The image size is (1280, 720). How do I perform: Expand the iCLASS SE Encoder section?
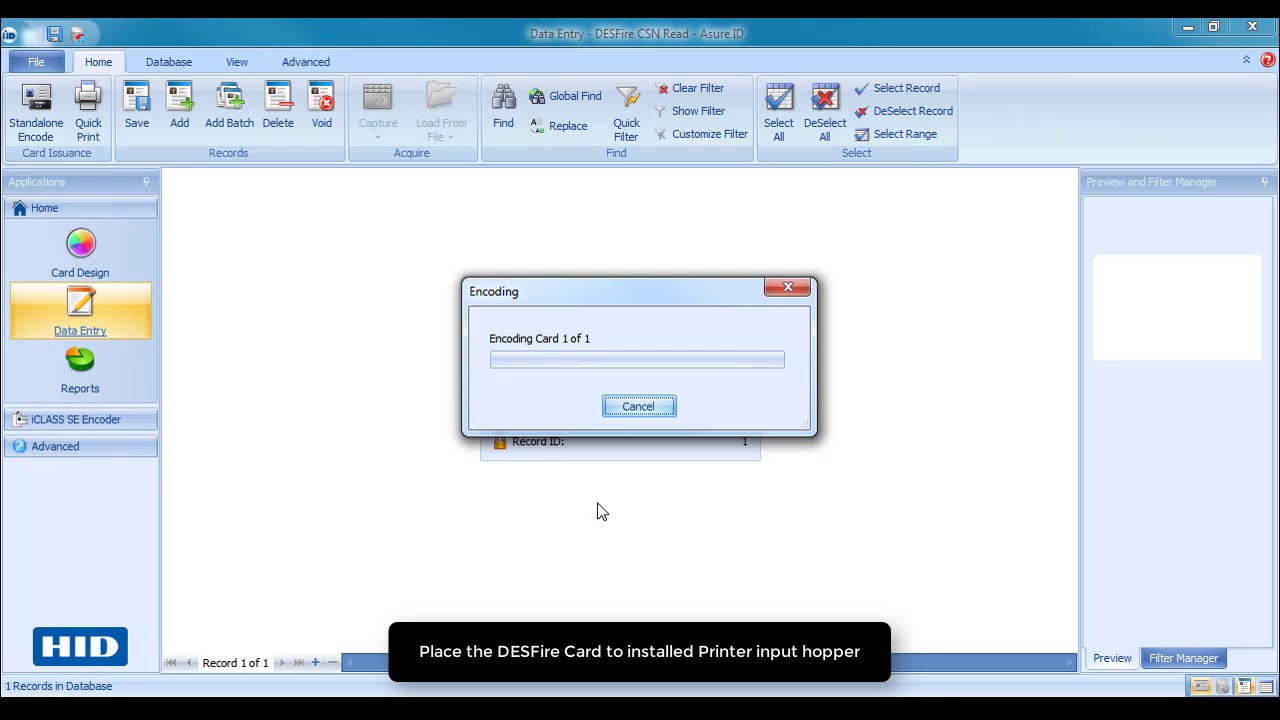80,420
